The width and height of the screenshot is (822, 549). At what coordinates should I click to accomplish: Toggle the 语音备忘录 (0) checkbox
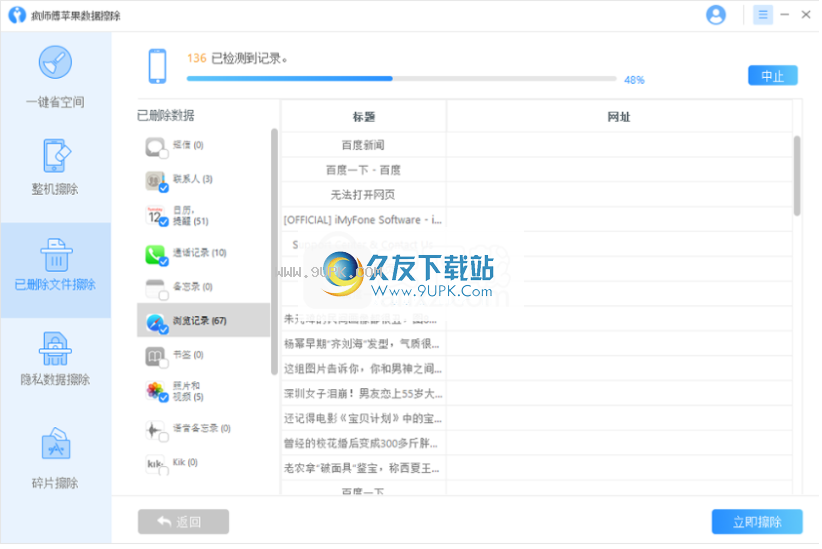tap(164, 438)
